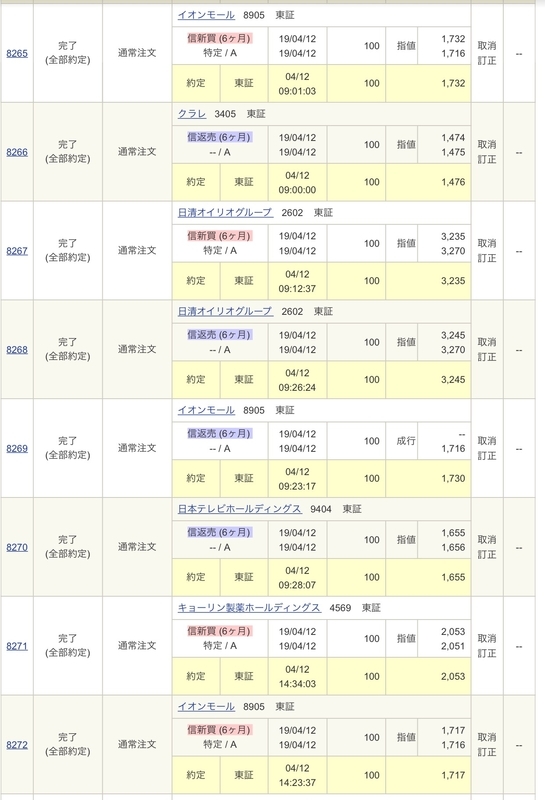Screen dimensions: 545x800
Task: Open order number 8266 link
Action: pos(17,152)
